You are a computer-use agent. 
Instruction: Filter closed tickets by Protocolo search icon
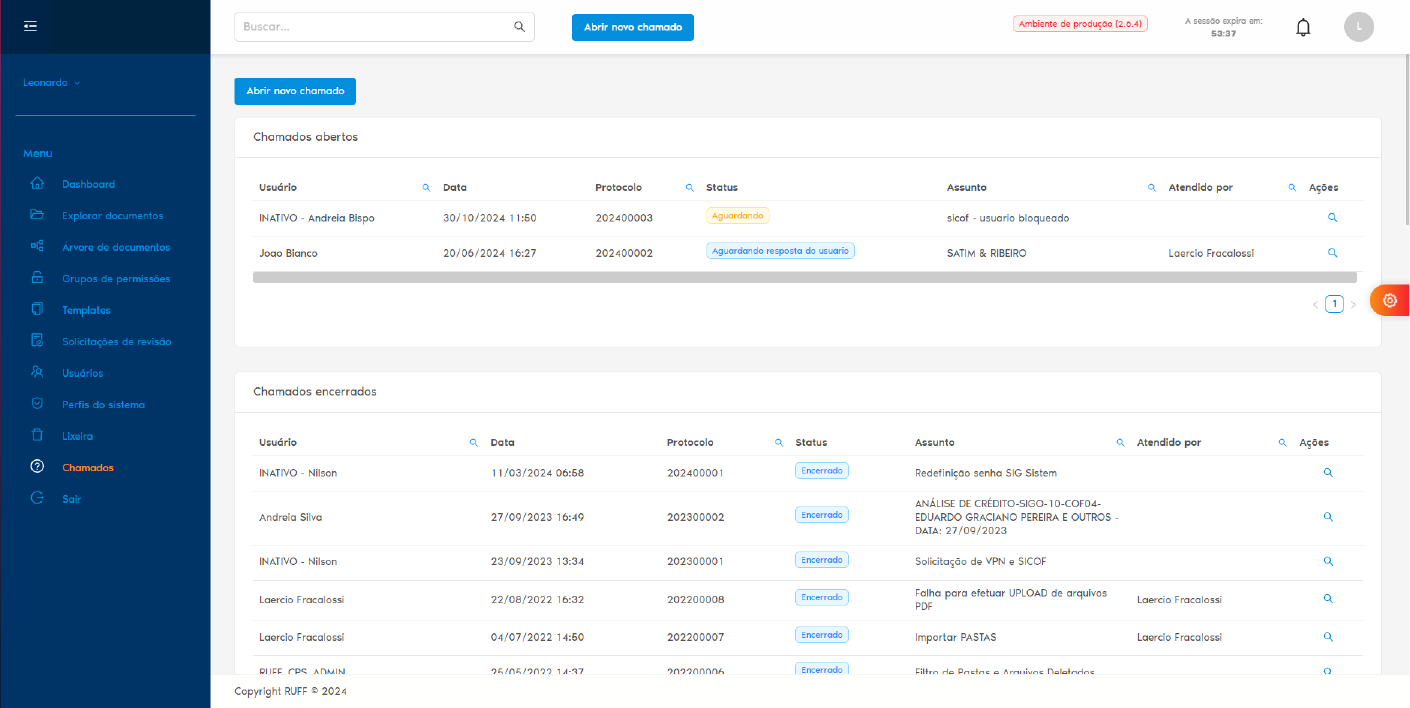click(x=779, y=443)
